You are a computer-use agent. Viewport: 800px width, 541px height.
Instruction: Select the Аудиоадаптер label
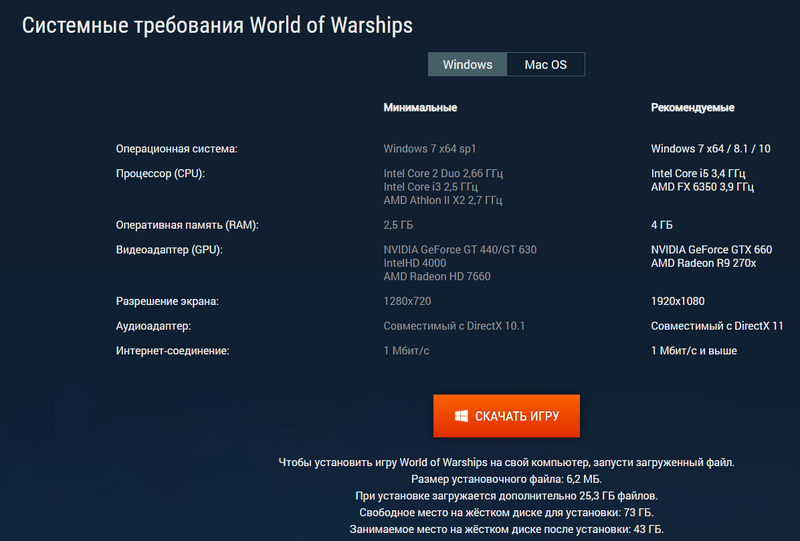click(154, 326)
